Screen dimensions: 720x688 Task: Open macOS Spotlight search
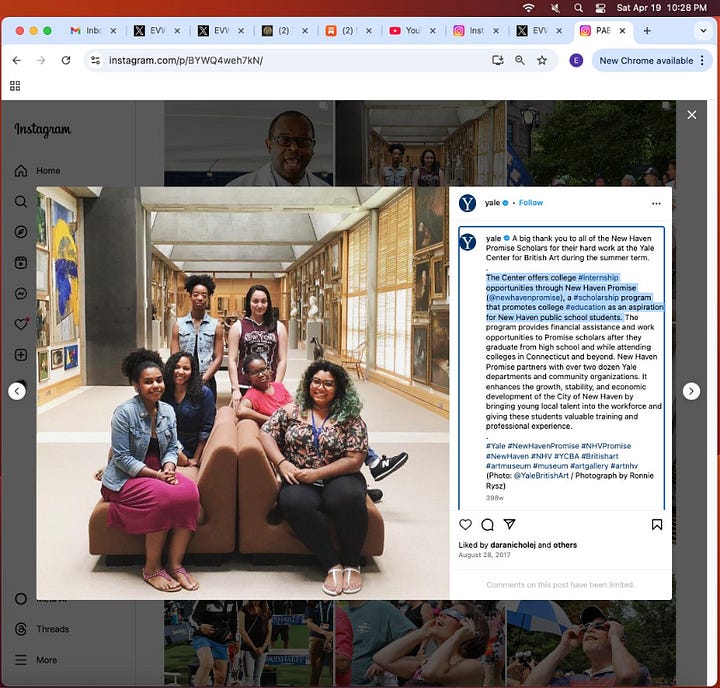tap(578, 8)
